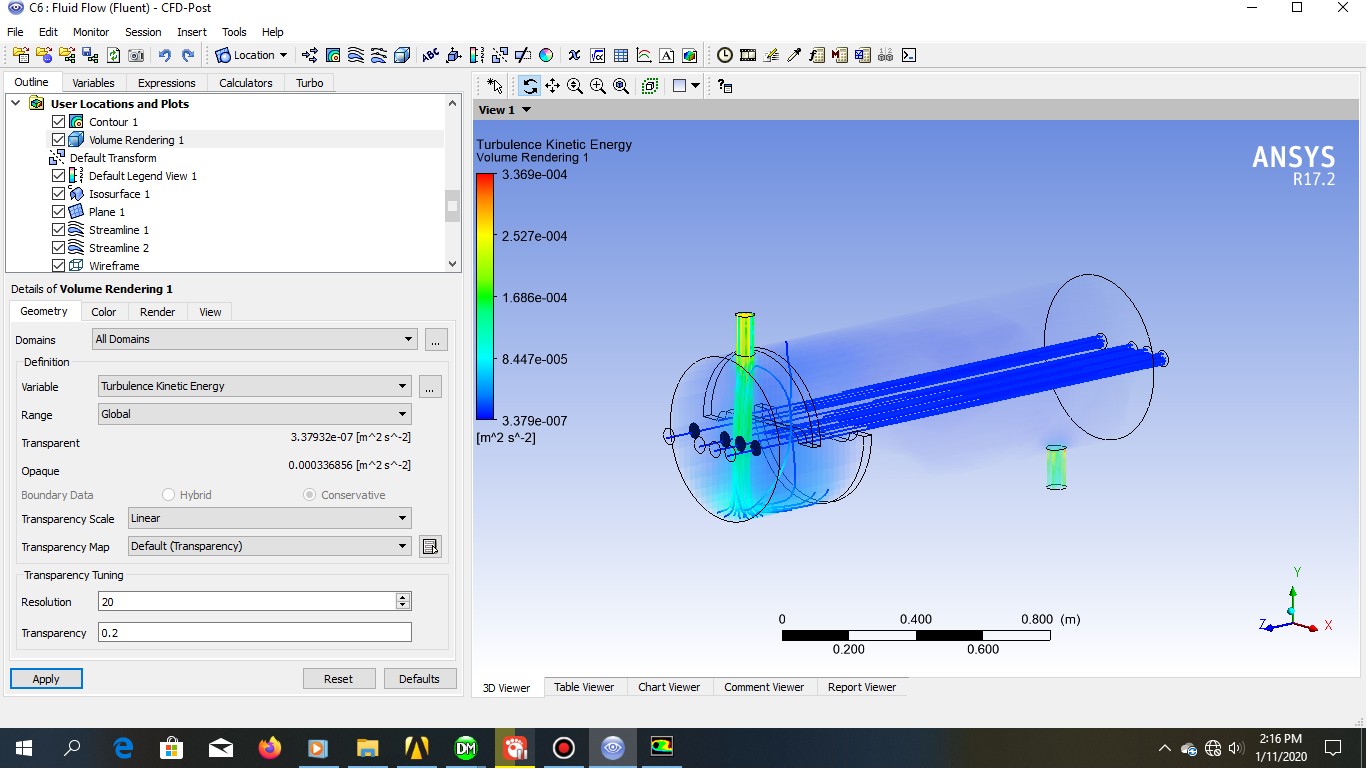This screenshot has width=1368, height=769.
Task: Insert a Text label with the ABC icon
Action: 430,55
